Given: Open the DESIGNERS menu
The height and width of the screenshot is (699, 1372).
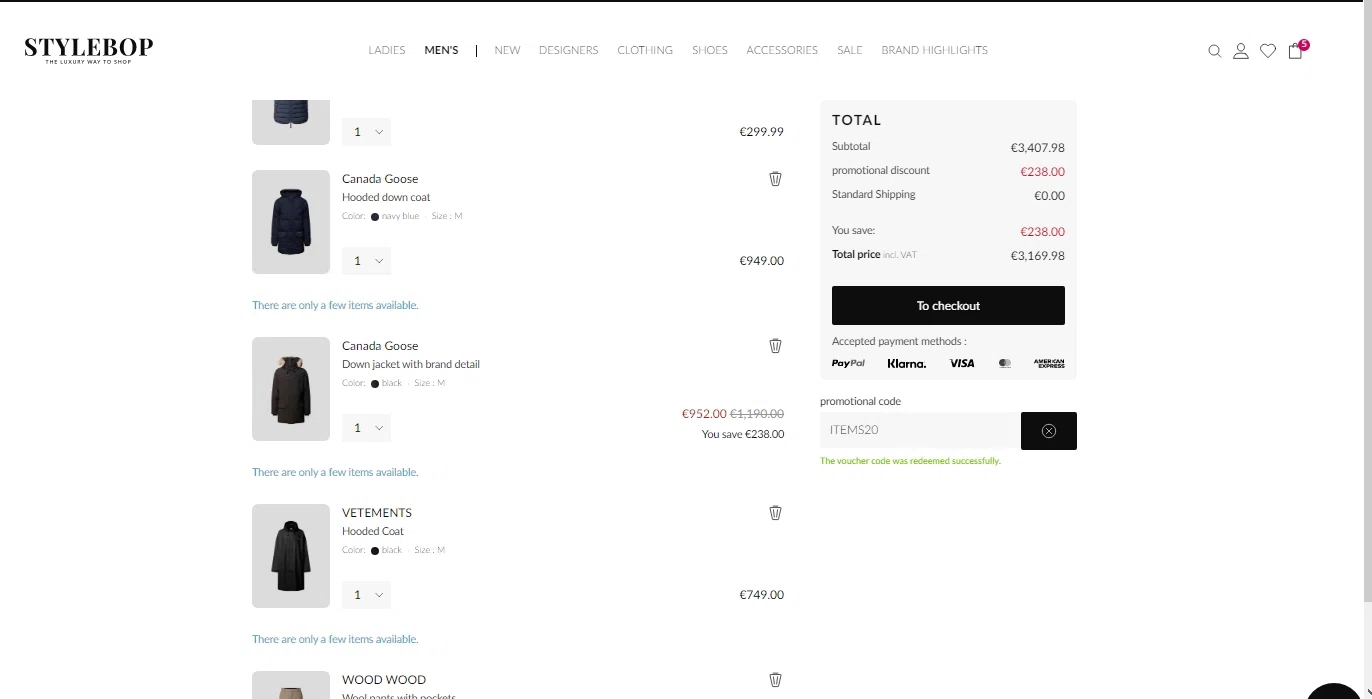Looking at the screenshot, I should pyautogui.click(x=568, y=50).
